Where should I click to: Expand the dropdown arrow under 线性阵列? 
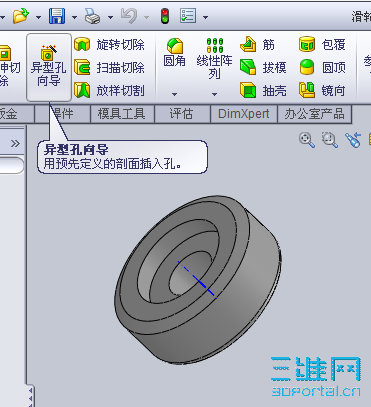[214, 95]
